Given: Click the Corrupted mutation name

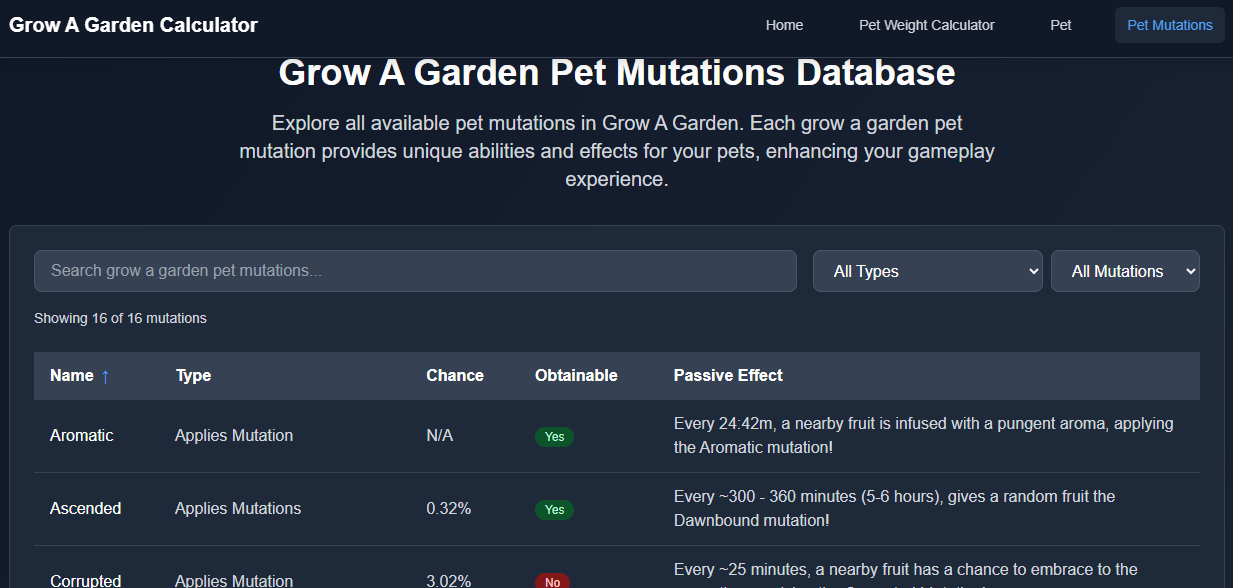Looking at the screenshot, I should coord(85,581).
